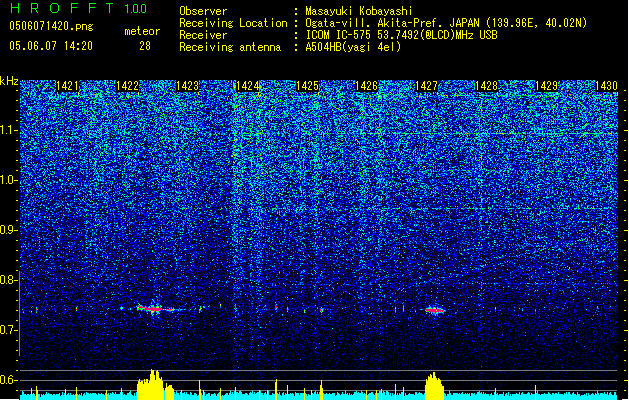This screenshot has width=629, height=400.
Task: Click the date stamp 05.06.07 14:20
Action: [51, 46]
